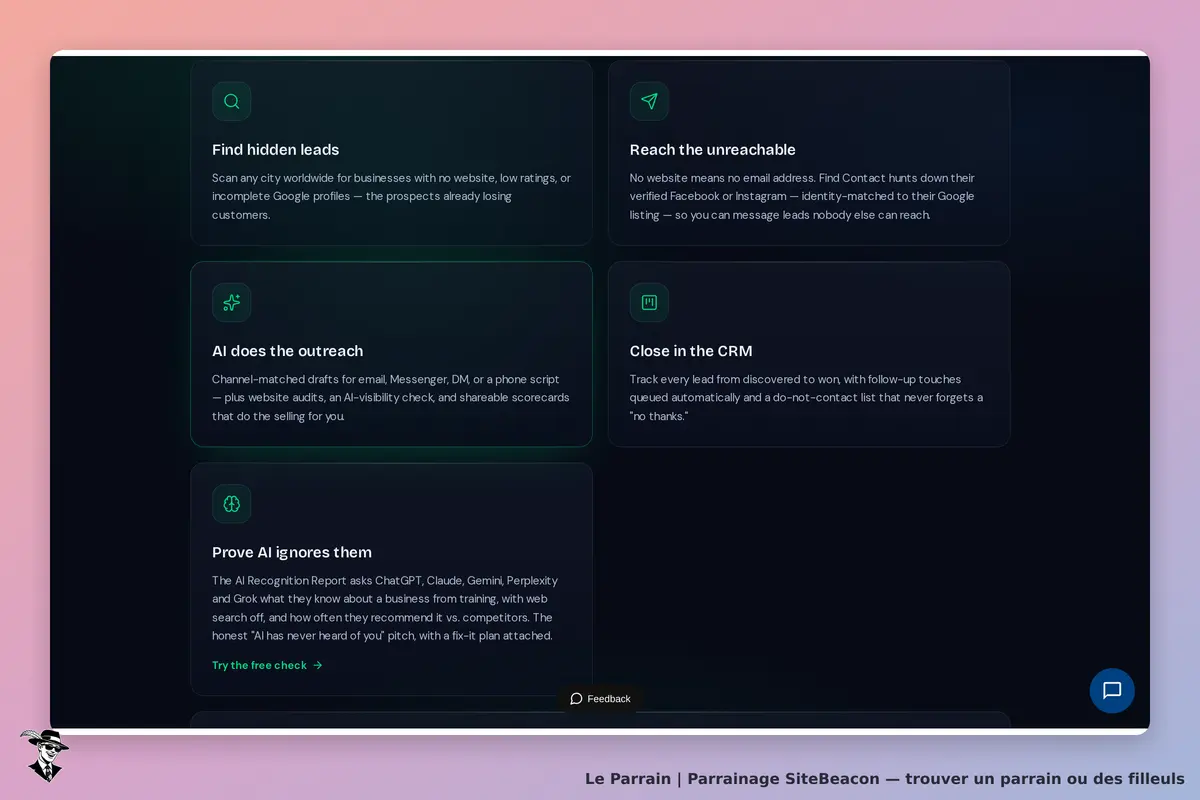Click the Le Parrain mascot logo
Screen dimensions: 1200x800
44,755
